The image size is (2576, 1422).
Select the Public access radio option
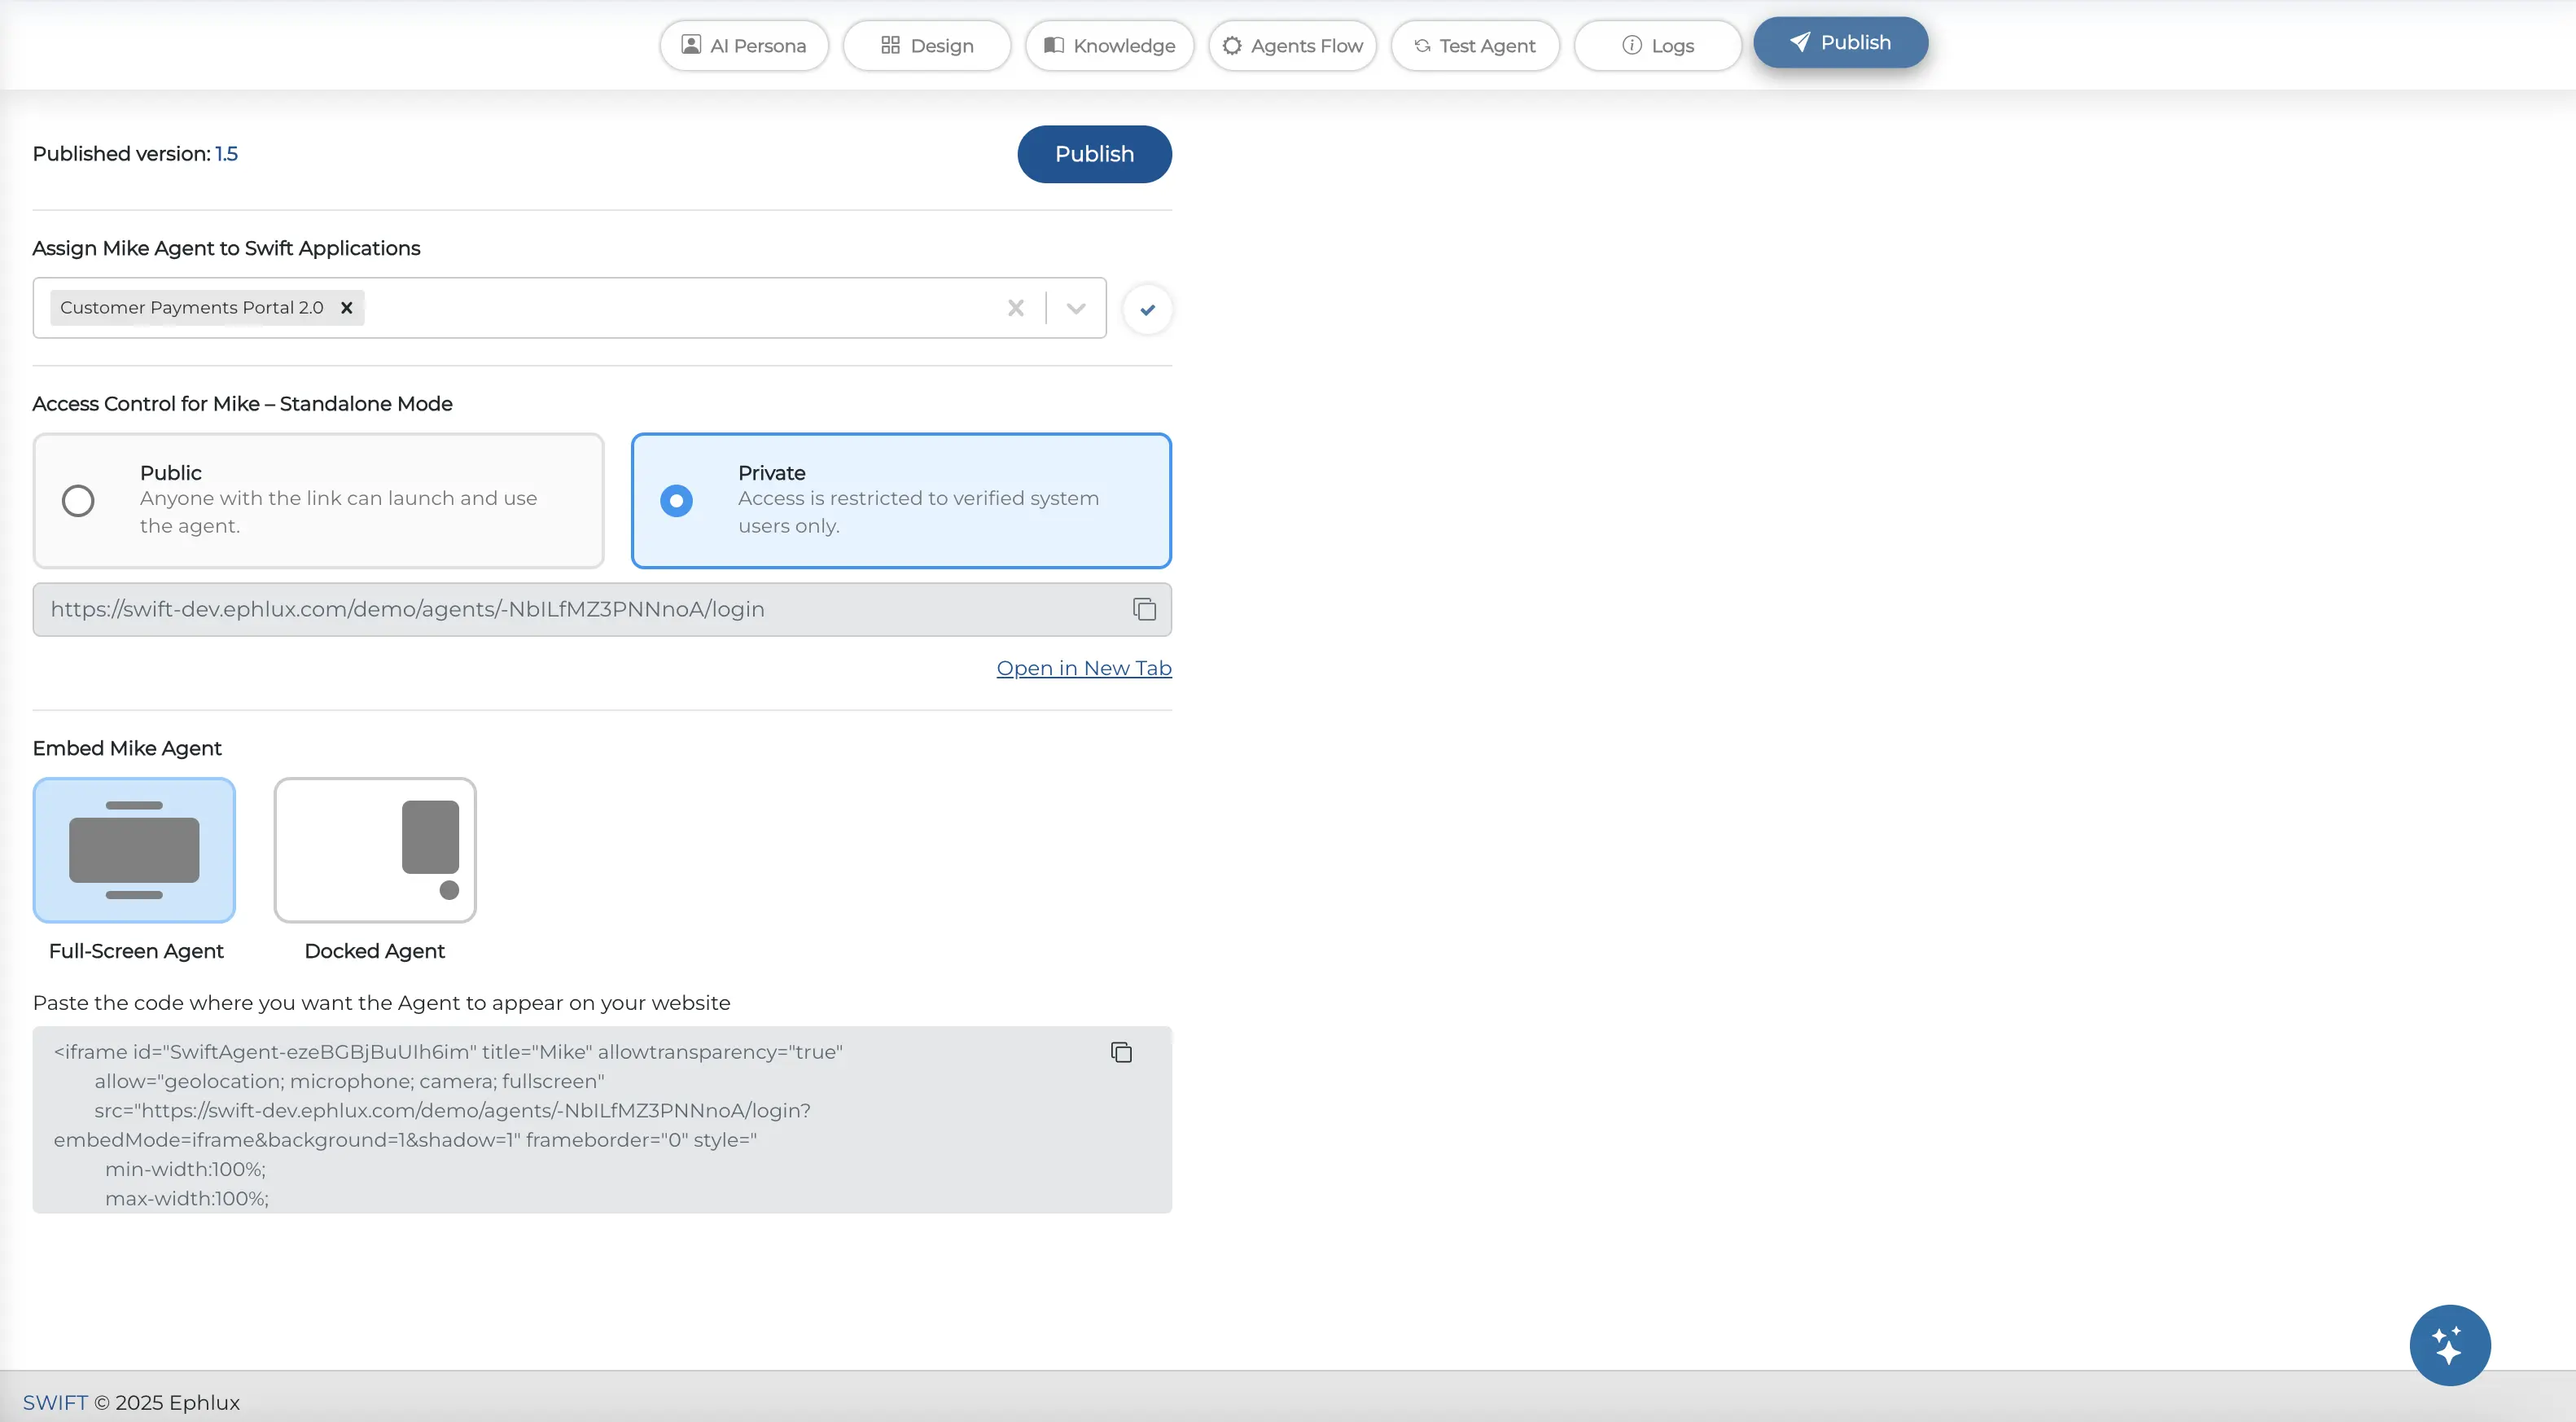coord(78,500)
